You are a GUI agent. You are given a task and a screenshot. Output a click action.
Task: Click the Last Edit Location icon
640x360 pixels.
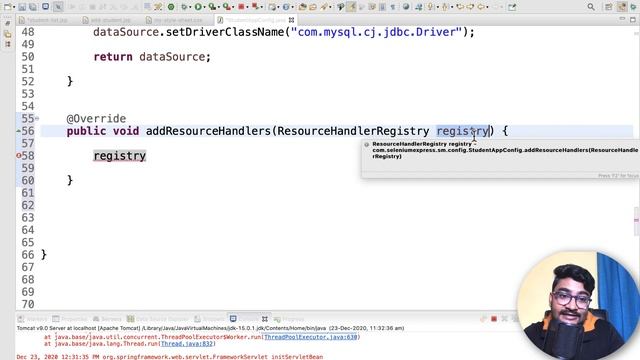coord(460,7)
